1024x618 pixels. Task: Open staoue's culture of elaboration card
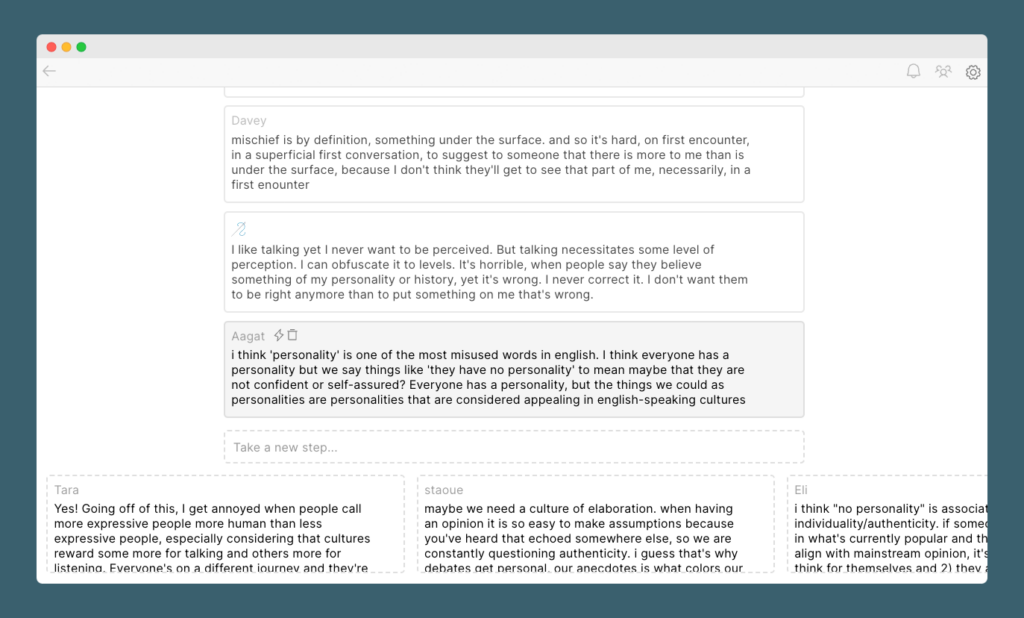coord(596,525)
